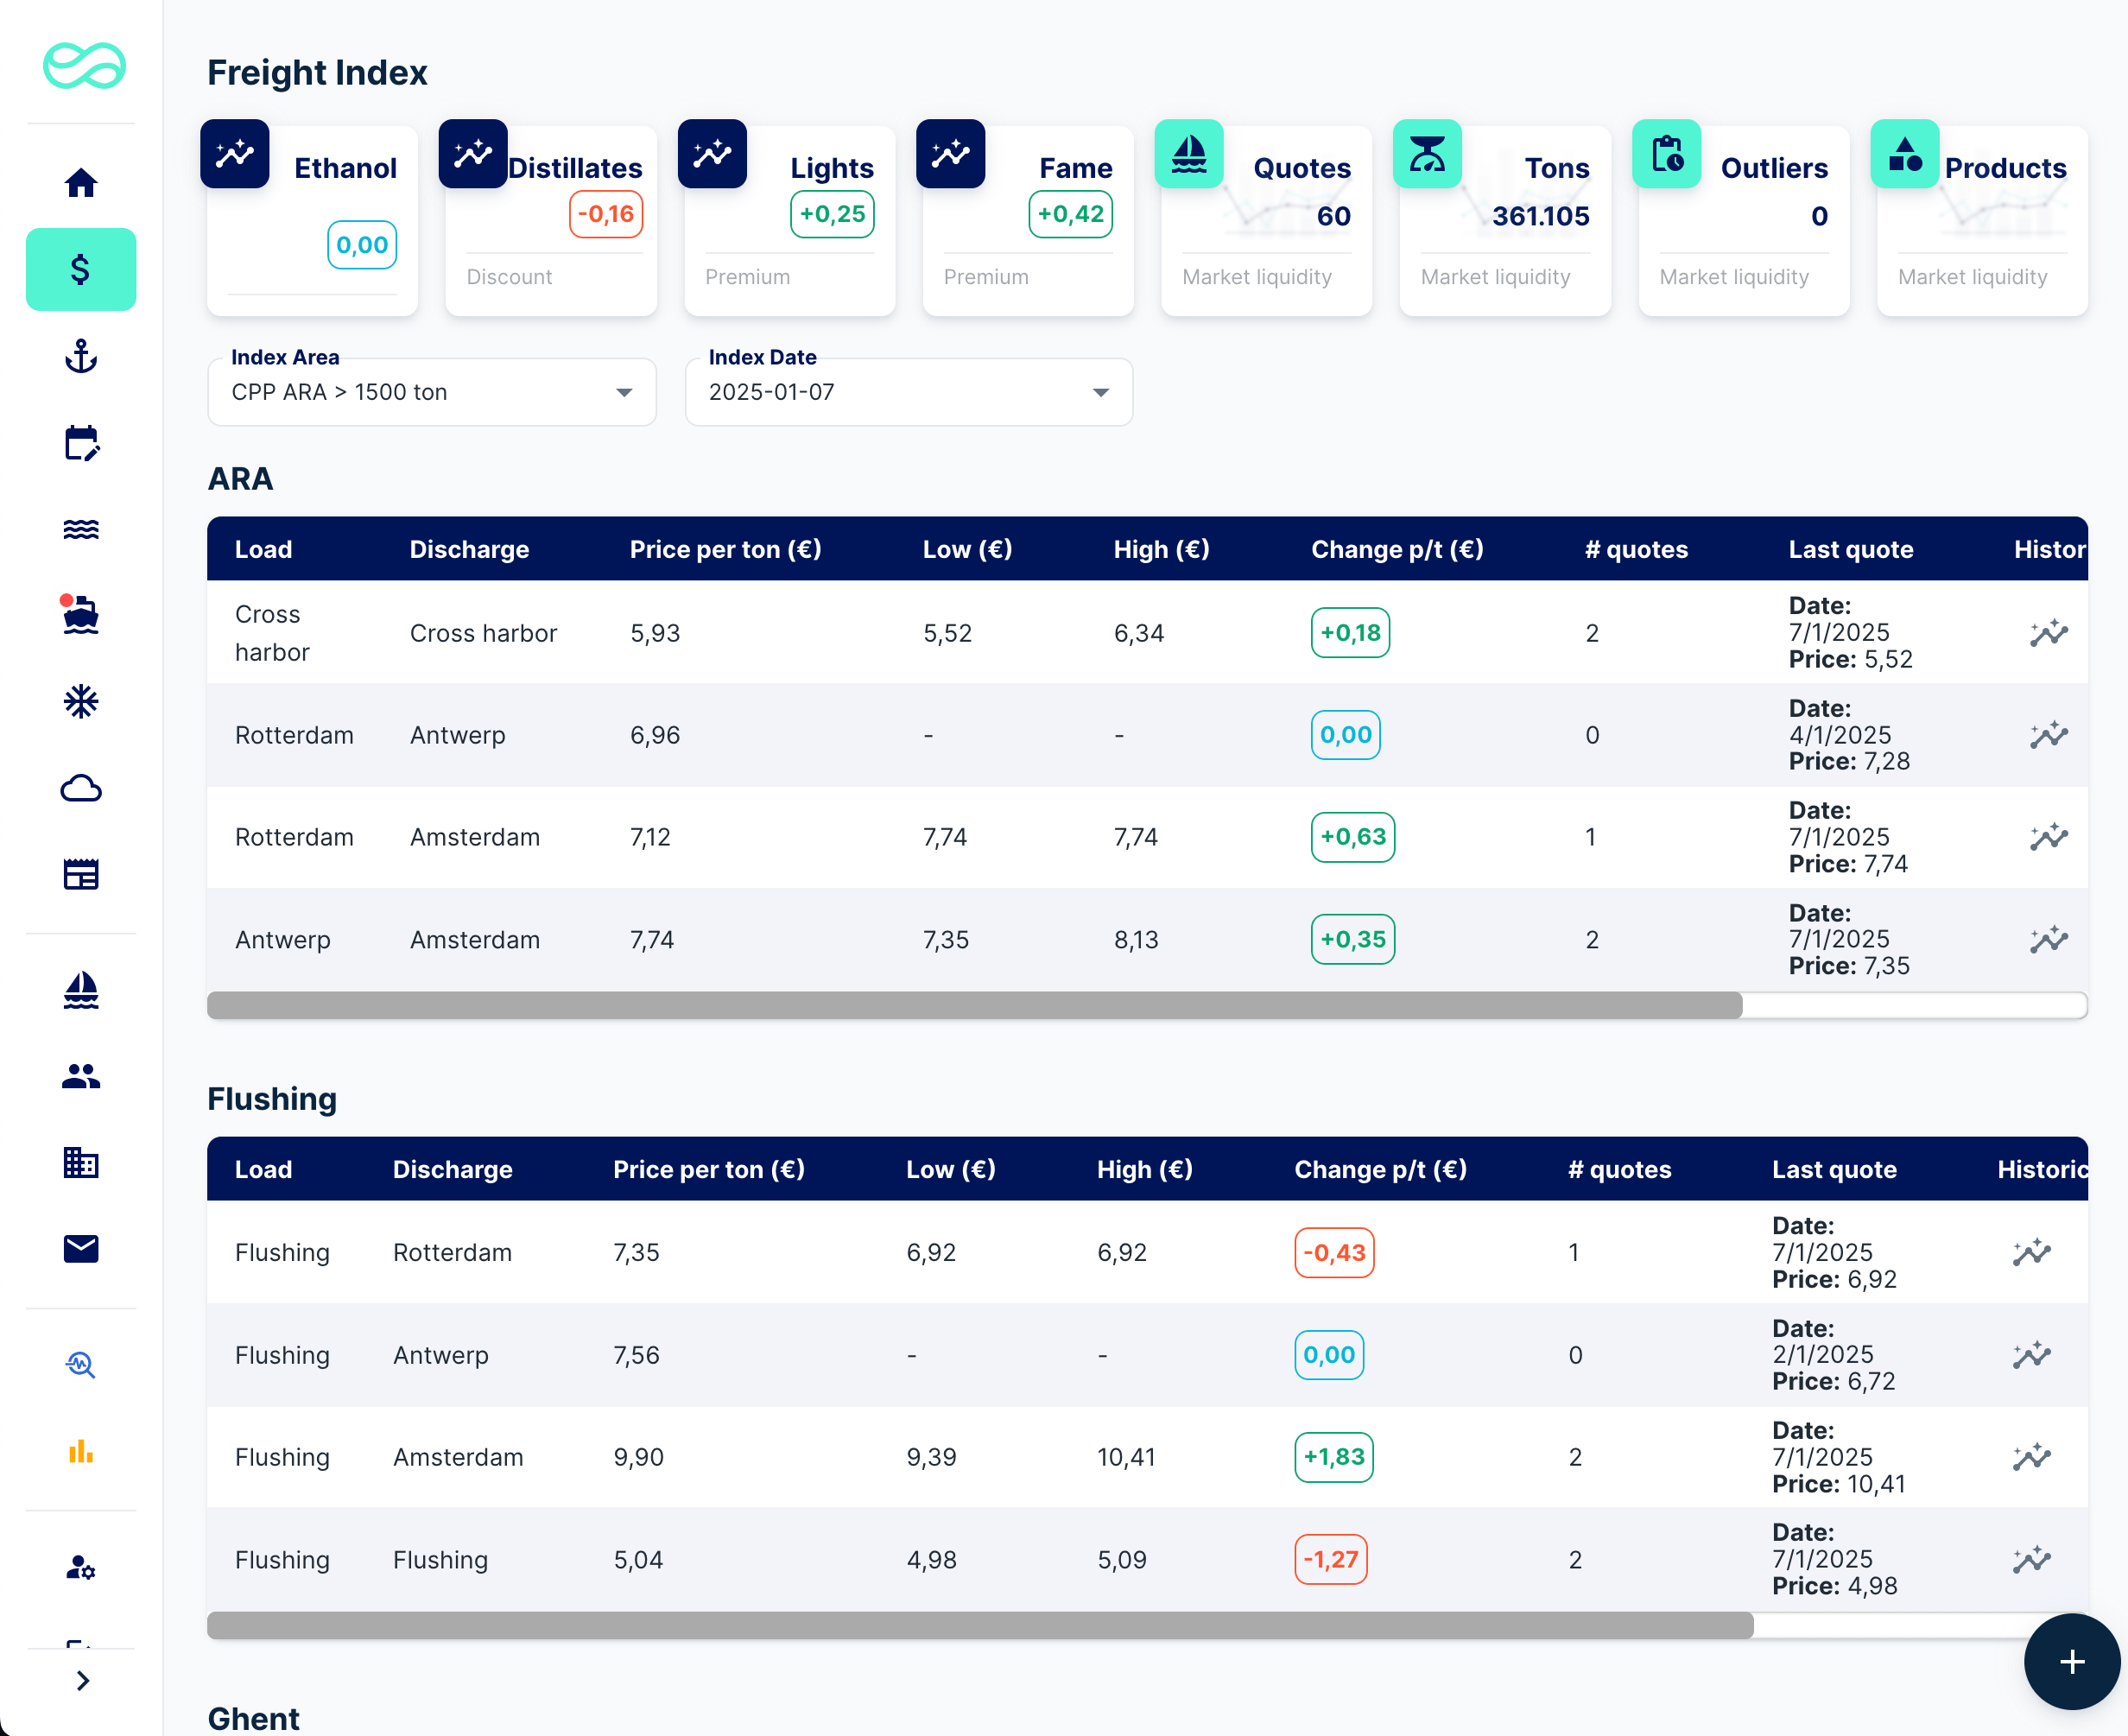Click ARA table horizontal scrollbar
The width and height of the screenshot is (2128, 1736).
974,1005
